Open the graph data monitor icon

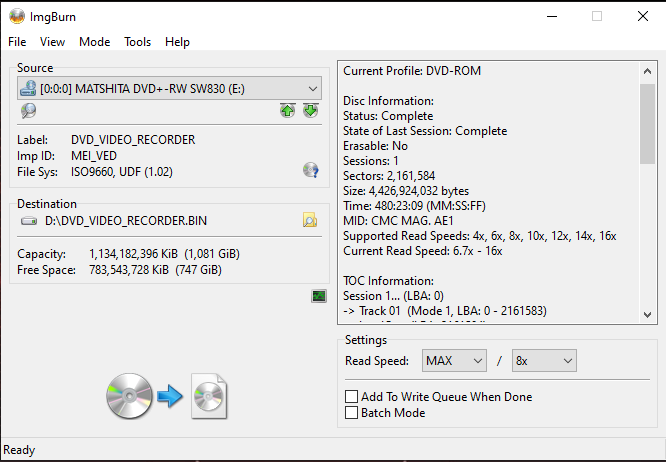[319, 296]
